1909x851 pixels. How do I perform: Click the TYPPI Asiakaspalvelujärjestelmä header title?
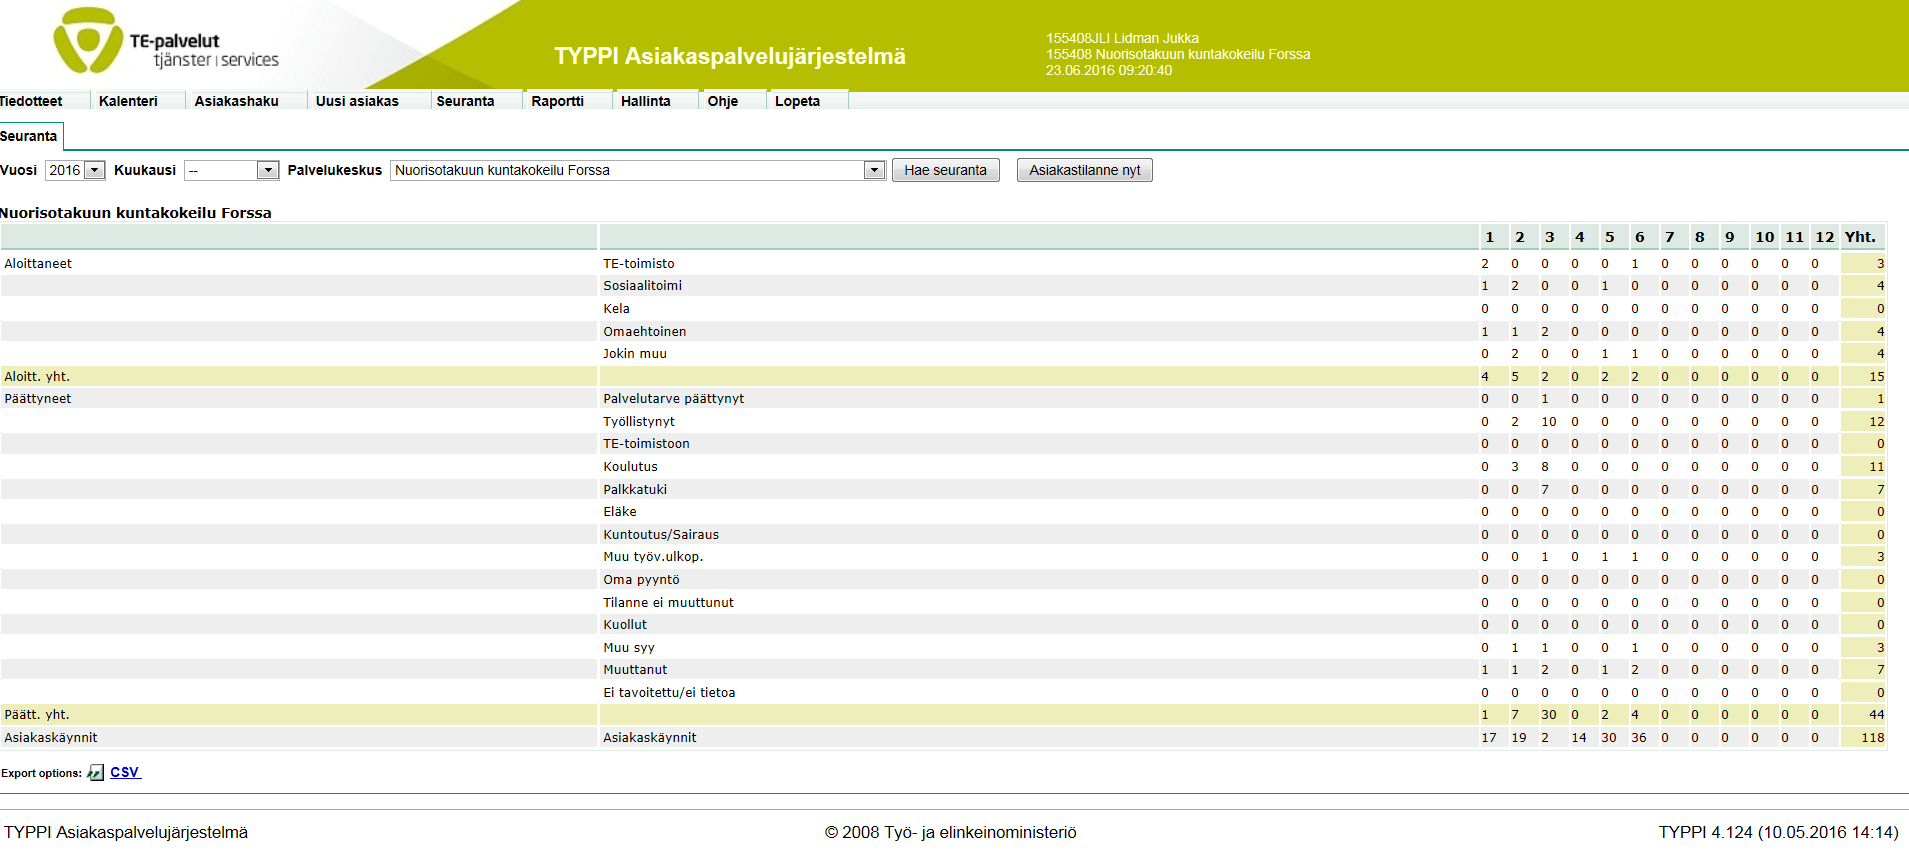point(730,56)
